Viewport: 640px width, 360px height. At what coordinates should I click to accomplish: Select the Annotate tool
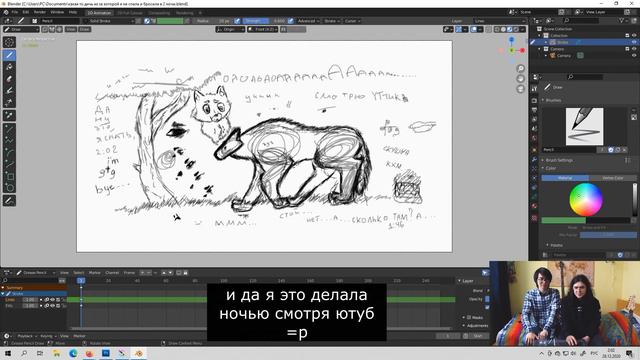[9, 201]
